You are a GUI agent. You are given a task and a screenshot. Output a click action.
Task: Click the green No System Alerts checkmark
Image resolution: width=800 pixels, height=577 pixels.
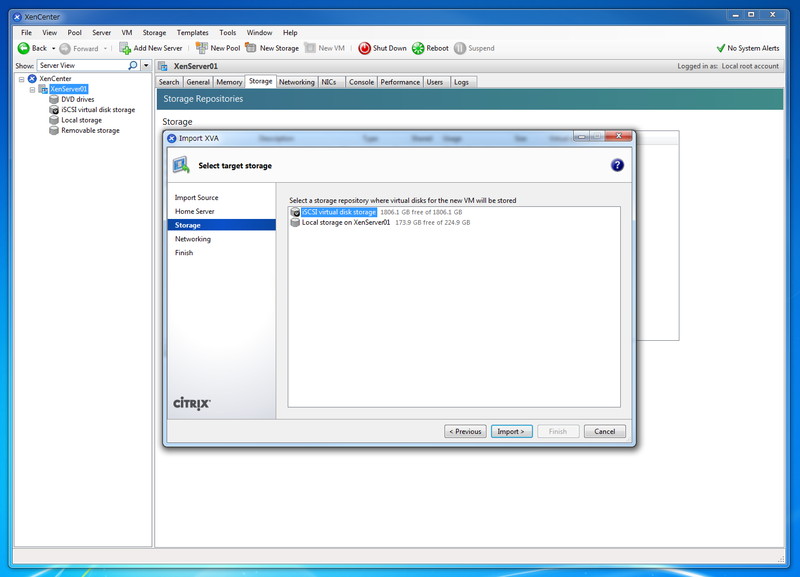point(720,48)
